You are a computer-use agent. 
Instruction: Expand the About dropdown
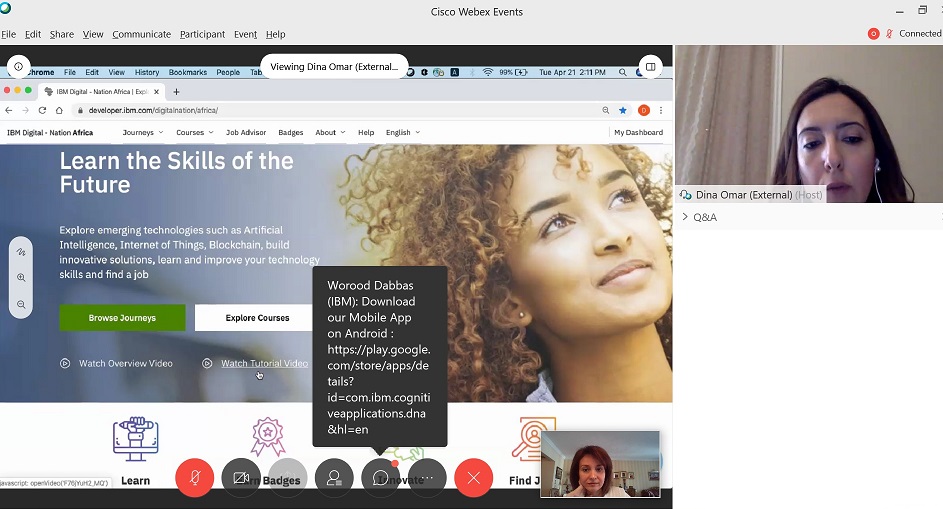click(x=330, y=132)
